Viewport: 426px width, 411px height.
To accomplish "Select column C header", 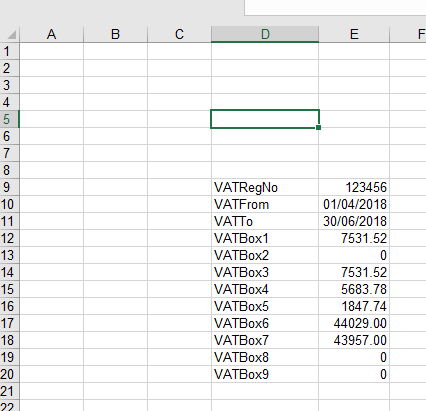I will pos(179,34).
